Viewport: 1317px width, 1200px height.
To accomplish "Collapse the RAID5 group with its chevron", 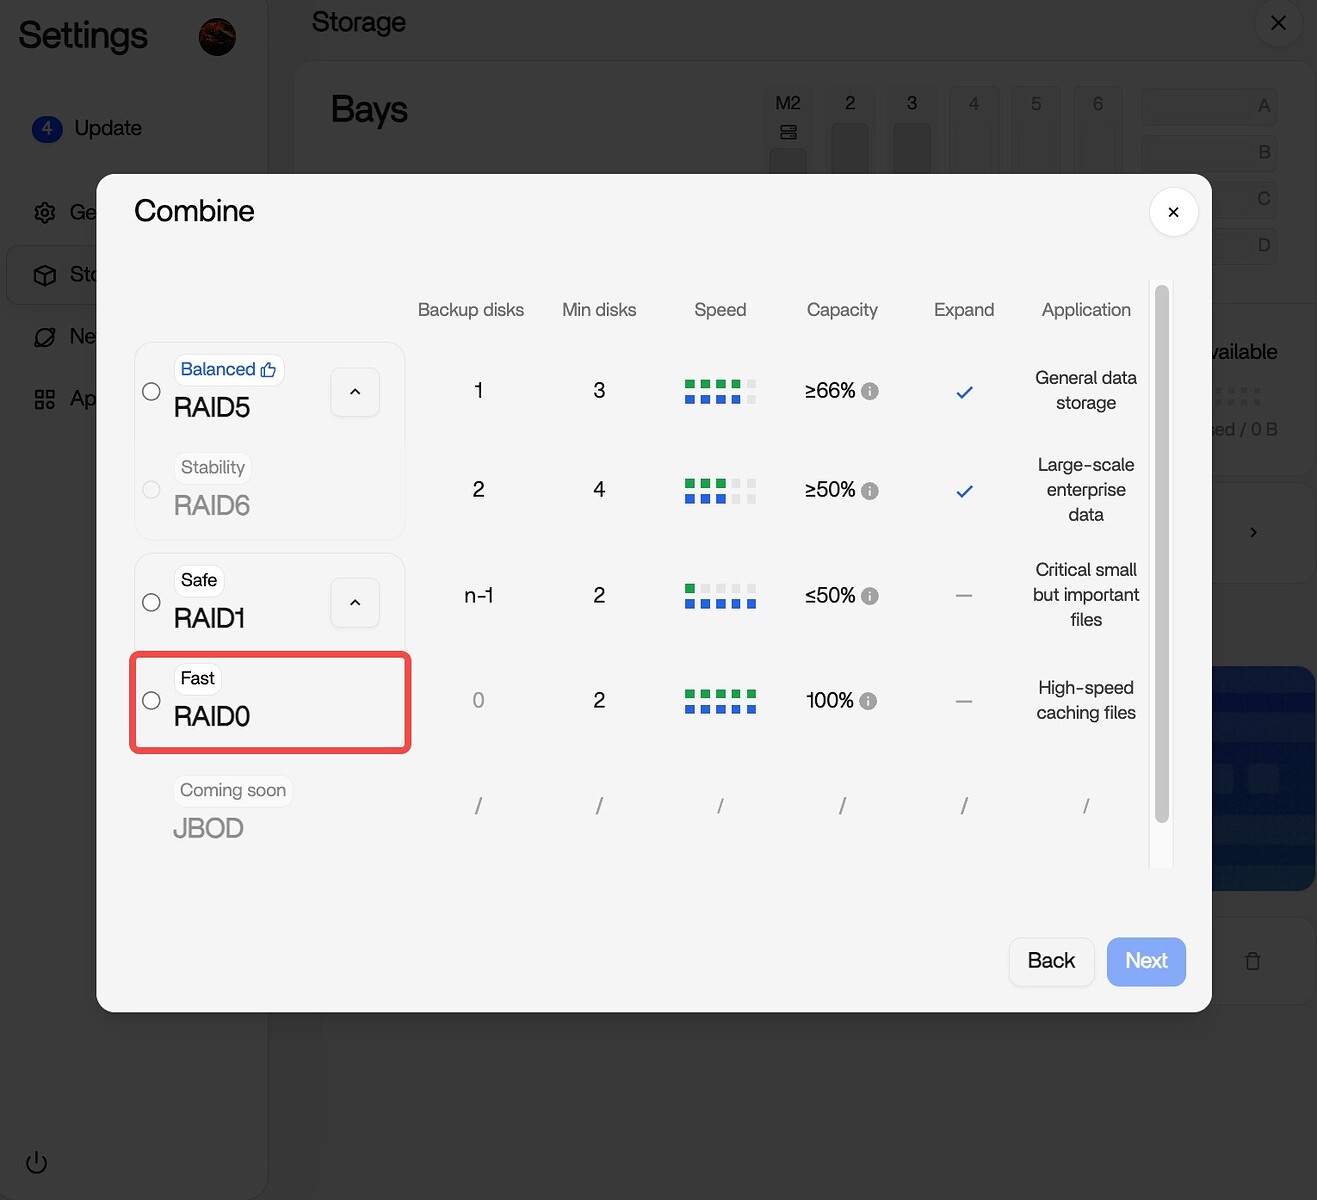I will 355,392.
